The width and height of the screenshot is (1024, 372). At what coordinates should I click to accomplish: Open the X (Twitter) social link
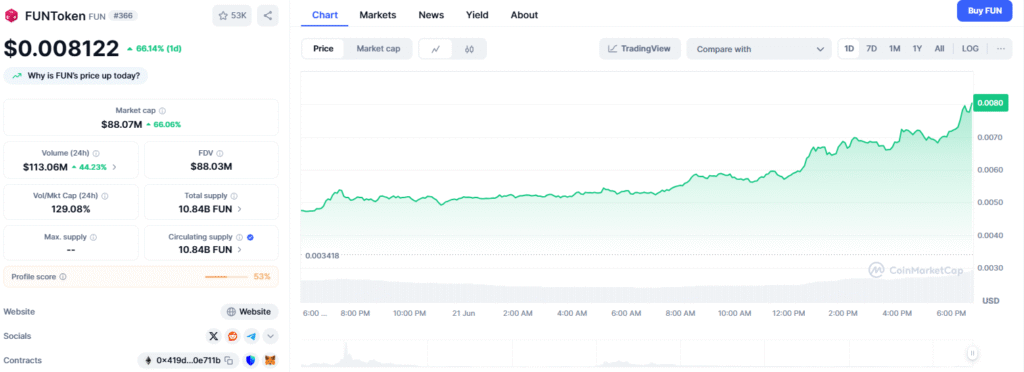pos(213,336)
